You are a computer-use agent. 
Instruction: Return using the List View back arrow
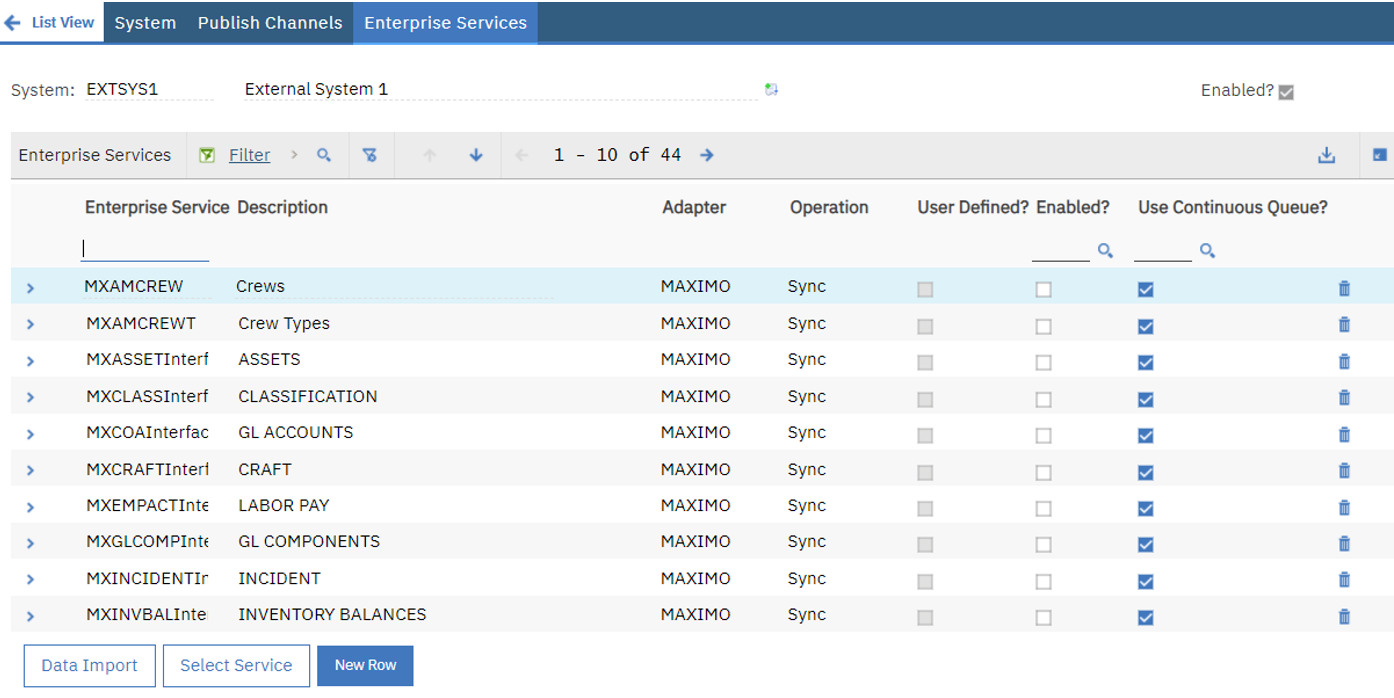tap(13, 21)
